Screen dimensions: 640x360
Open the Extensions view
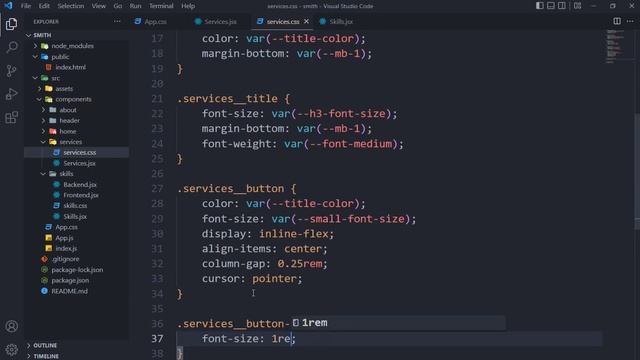pyautogui.click(x=11, y=118)
